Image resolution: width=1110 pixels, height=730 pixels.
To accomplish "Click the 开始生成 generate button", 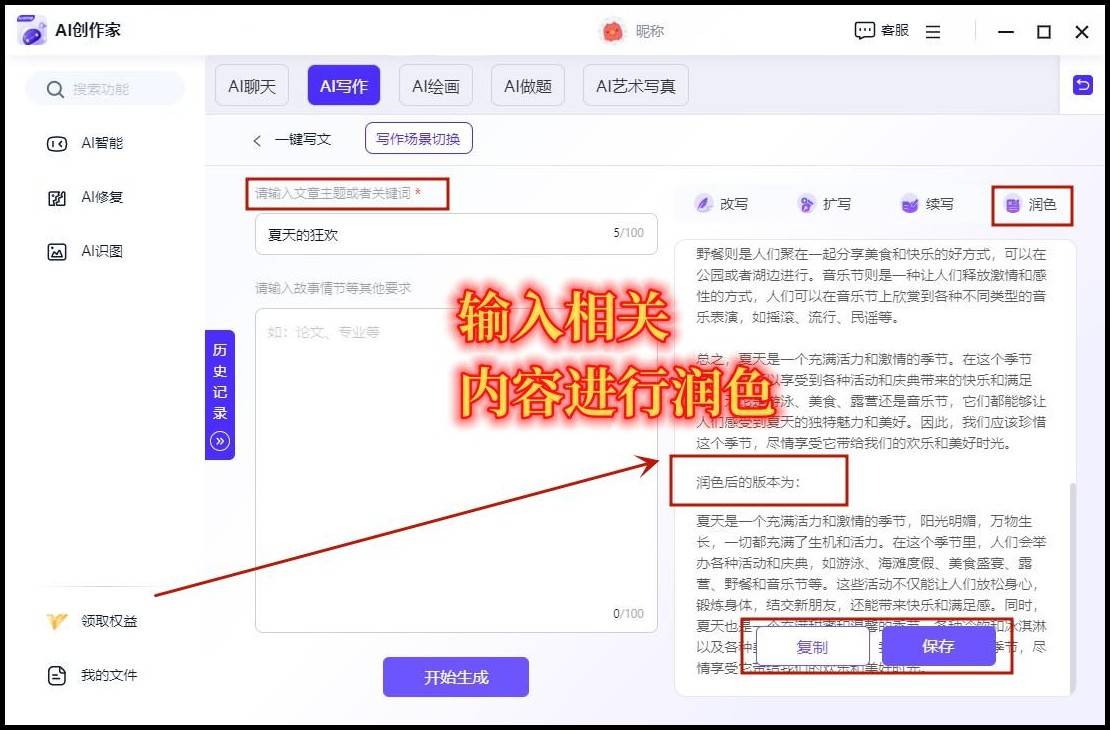I will 455,677.
